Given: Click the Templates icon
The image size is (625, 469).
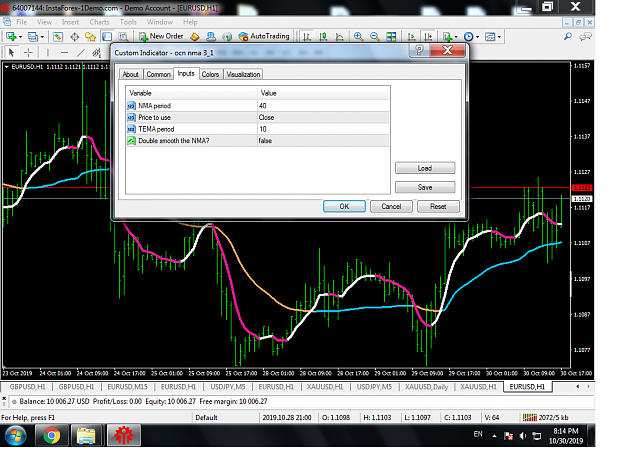Looking at the screenshot, I should [x=490, y=37].
